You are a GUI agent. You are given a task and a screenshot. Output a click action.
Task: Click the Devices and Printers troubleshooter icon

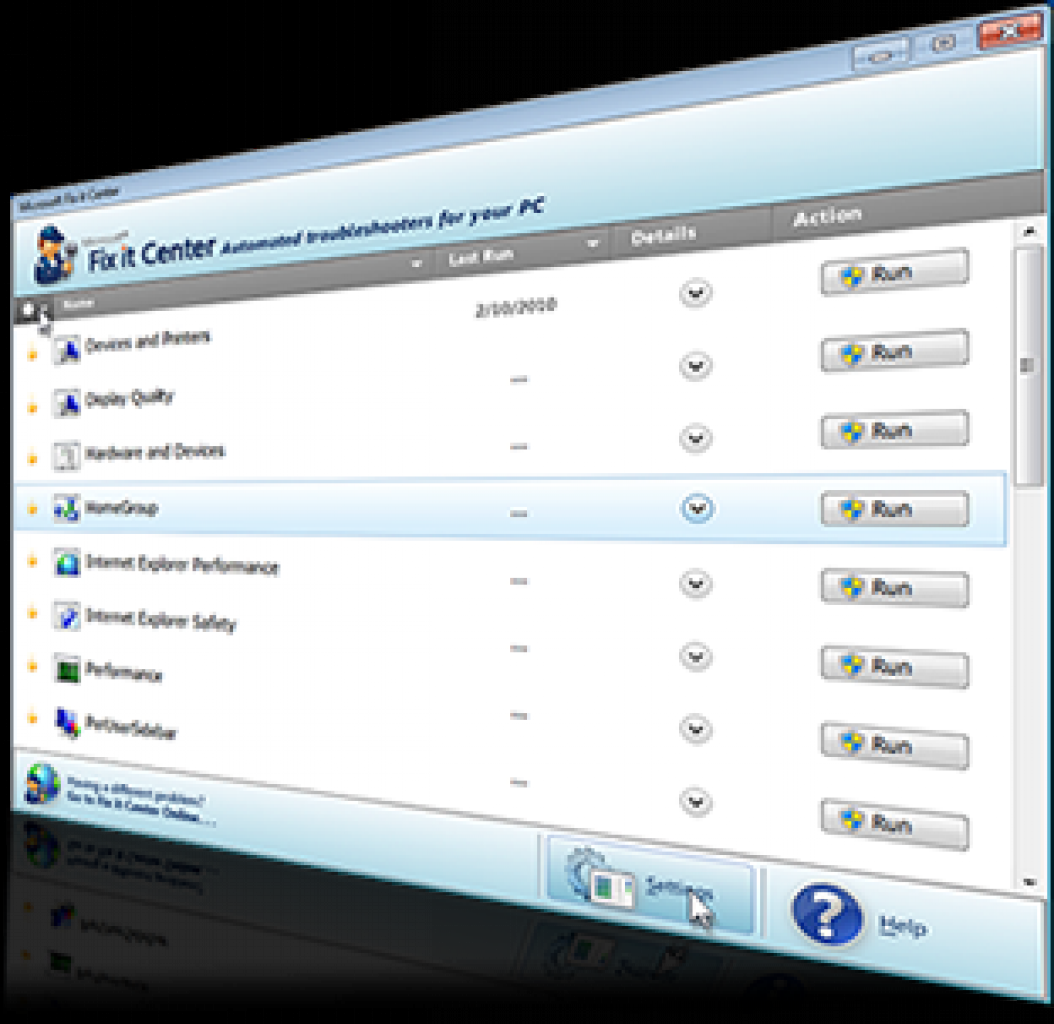tap(67, 350)
